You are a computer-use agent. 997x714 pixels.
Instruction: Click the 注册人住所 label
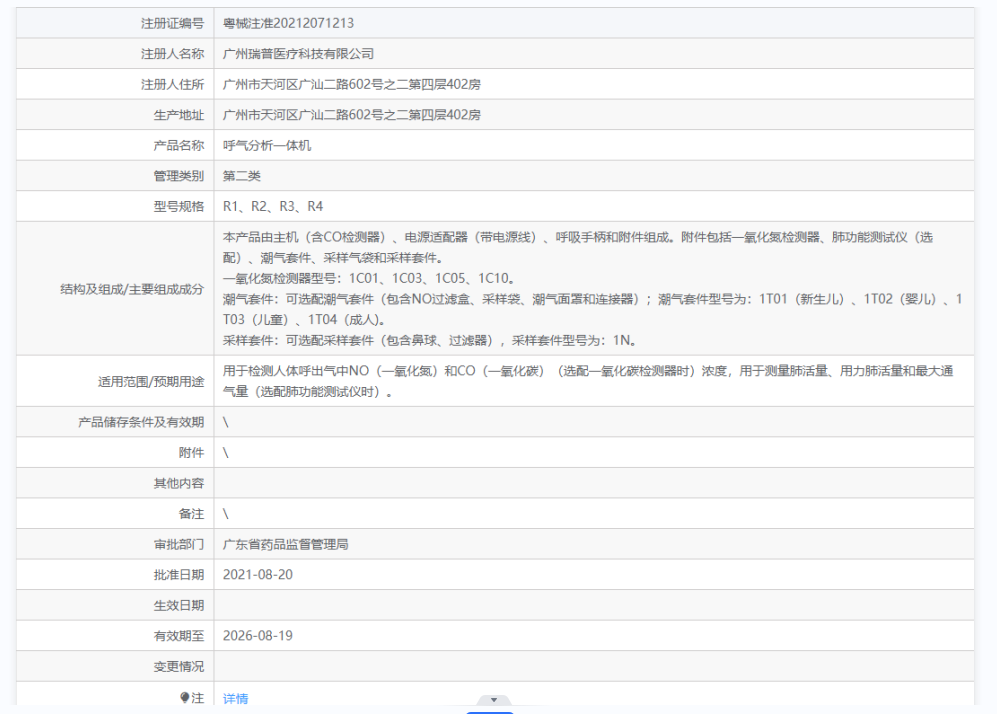[x=172, y=85]
